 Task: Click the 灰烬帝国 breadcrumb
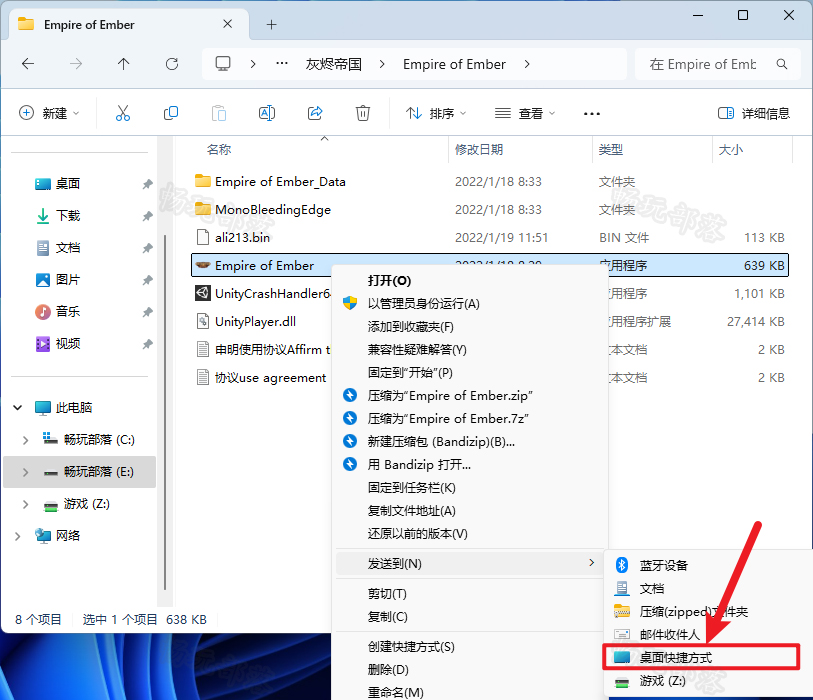333,64
